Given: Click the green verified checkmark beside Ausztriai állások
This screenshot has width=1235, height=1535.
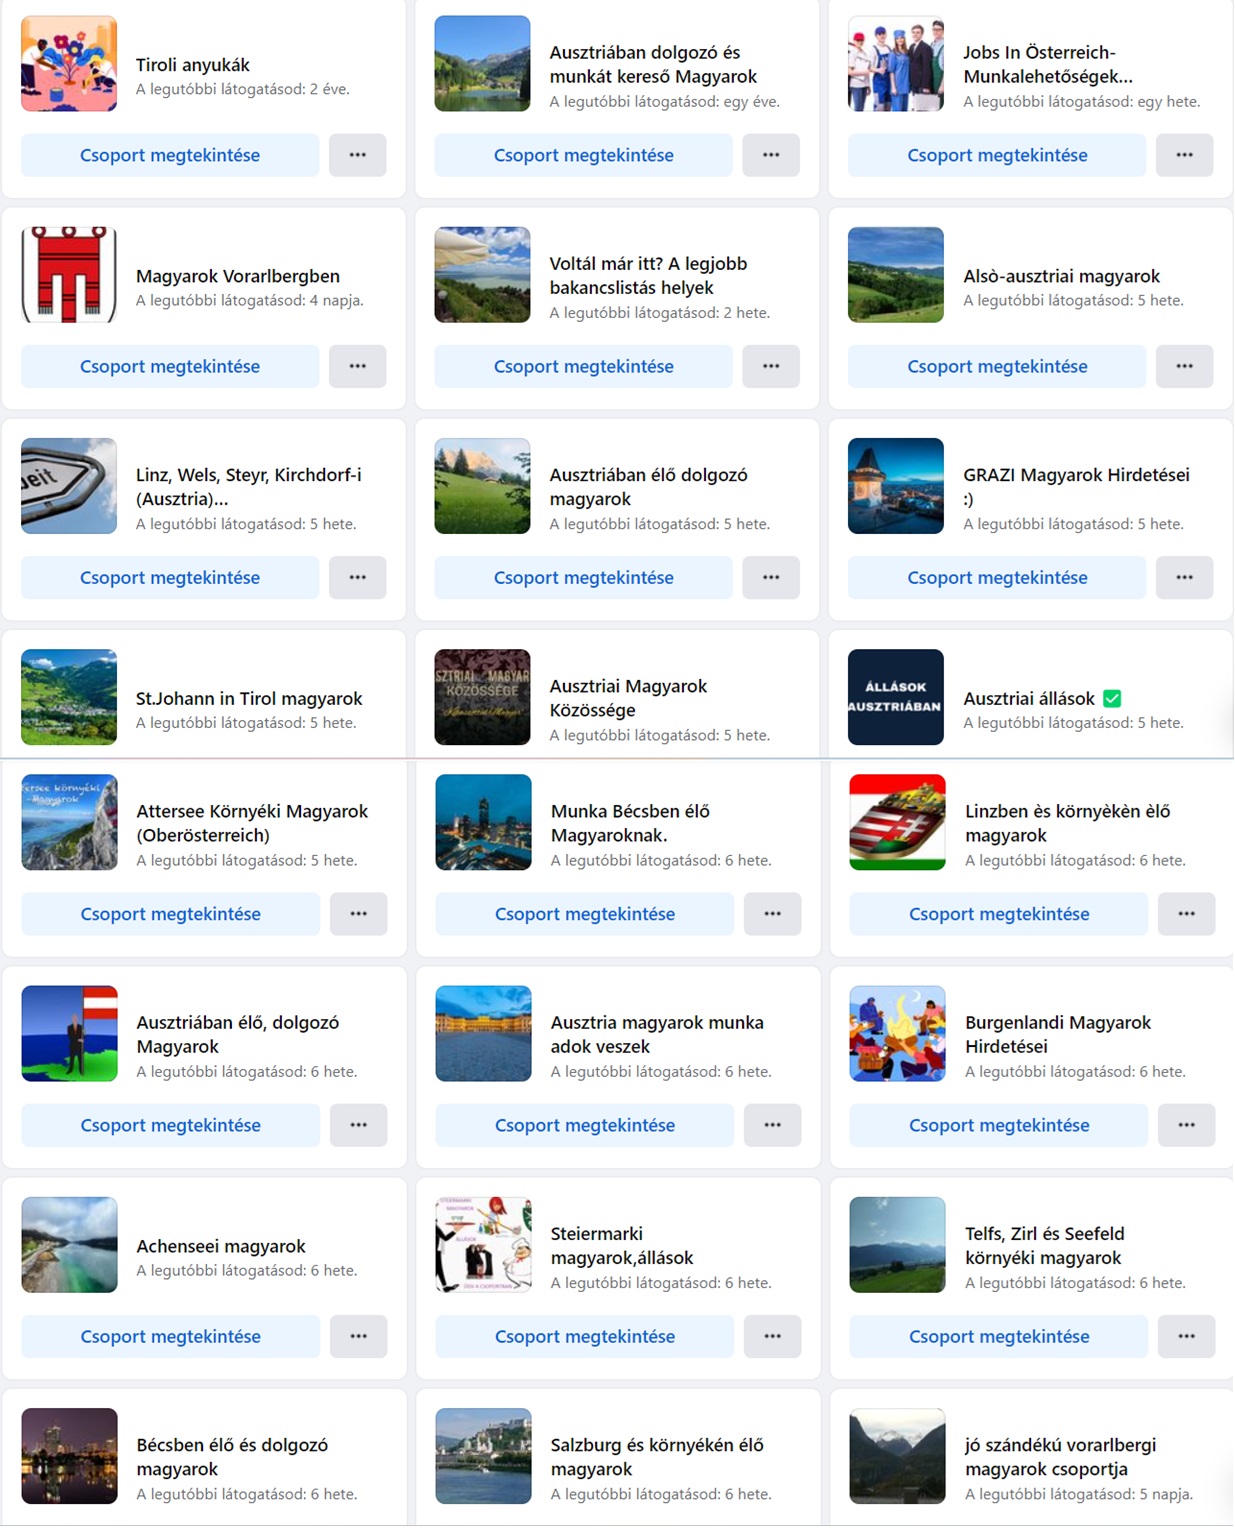Looking at the screenshot, I should tap(1112, 699).
